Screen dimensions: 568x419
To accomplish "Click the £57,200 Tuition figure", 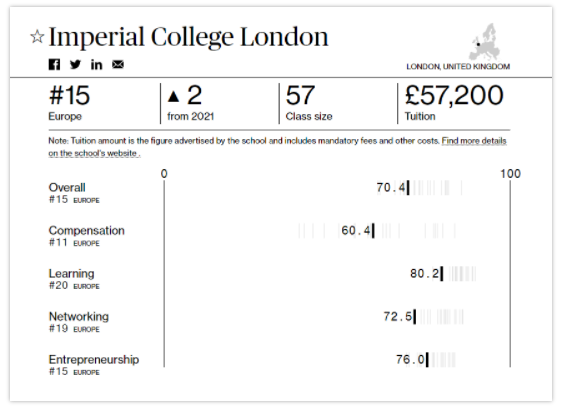I will click(x=454, y=102).
